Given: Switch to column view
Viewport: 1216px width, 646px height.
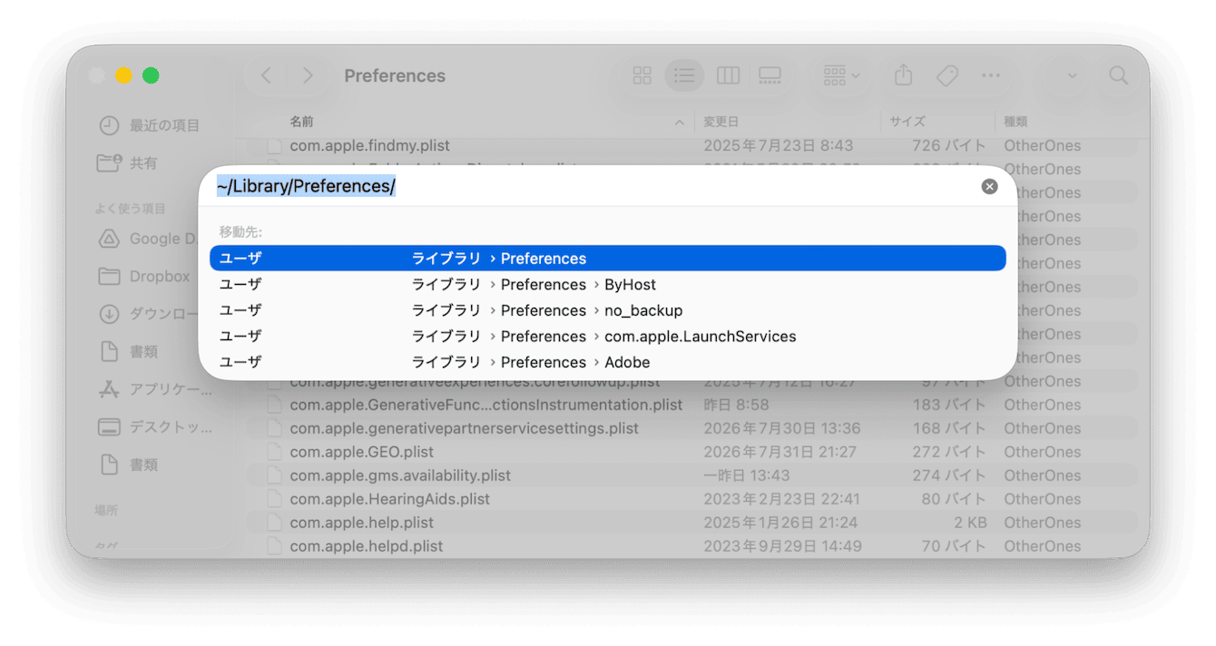Looking at the screenshot, I should coord(728,75).
